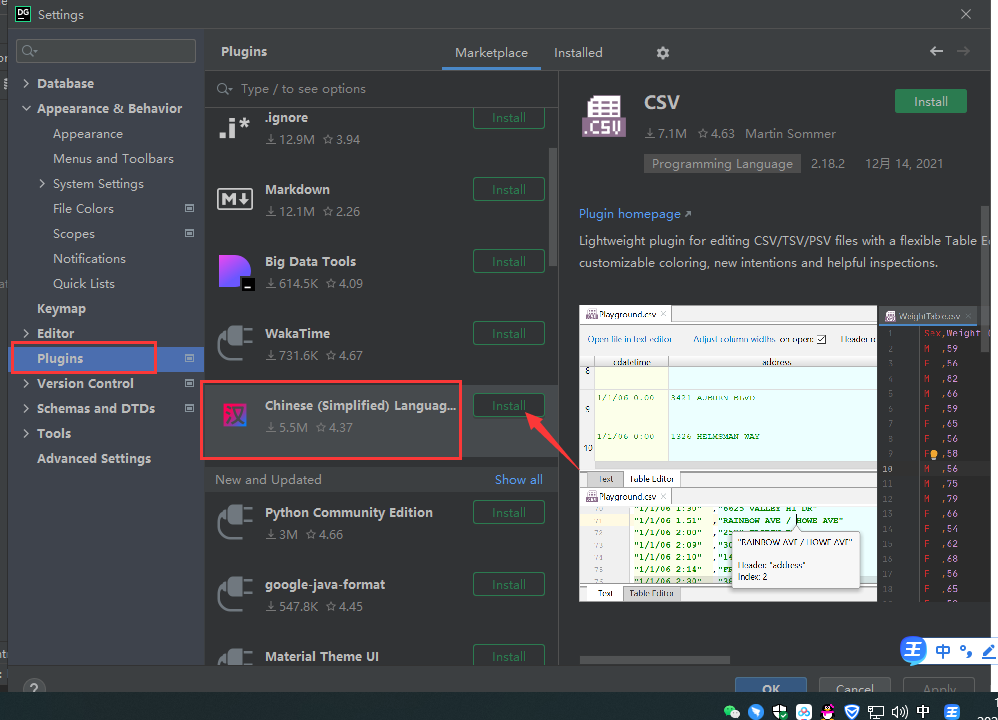998x720 pixels.
Task: Click the WakaTime plugin icon
Action: (x=235, y=344)
